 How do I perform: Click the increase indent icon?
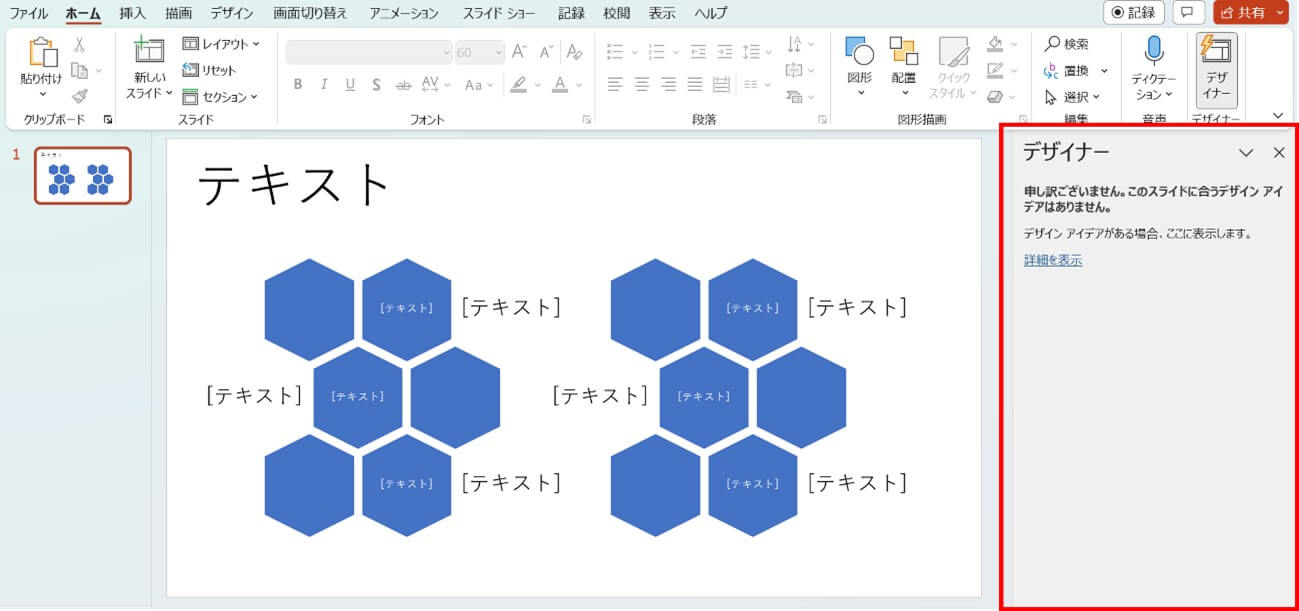724,52
